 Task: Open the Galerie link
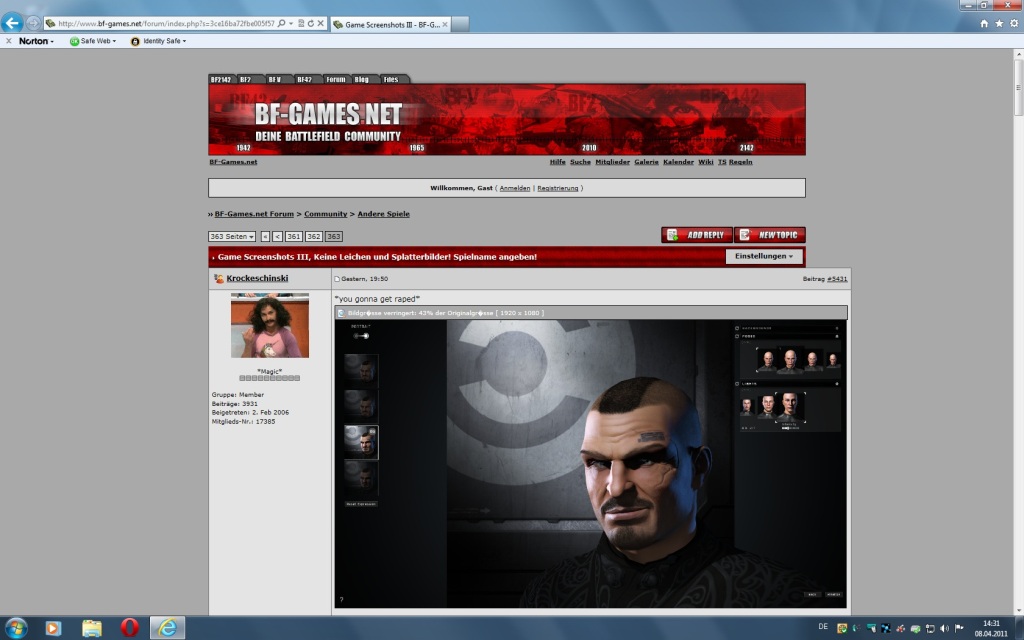click(x=647, y=162)
